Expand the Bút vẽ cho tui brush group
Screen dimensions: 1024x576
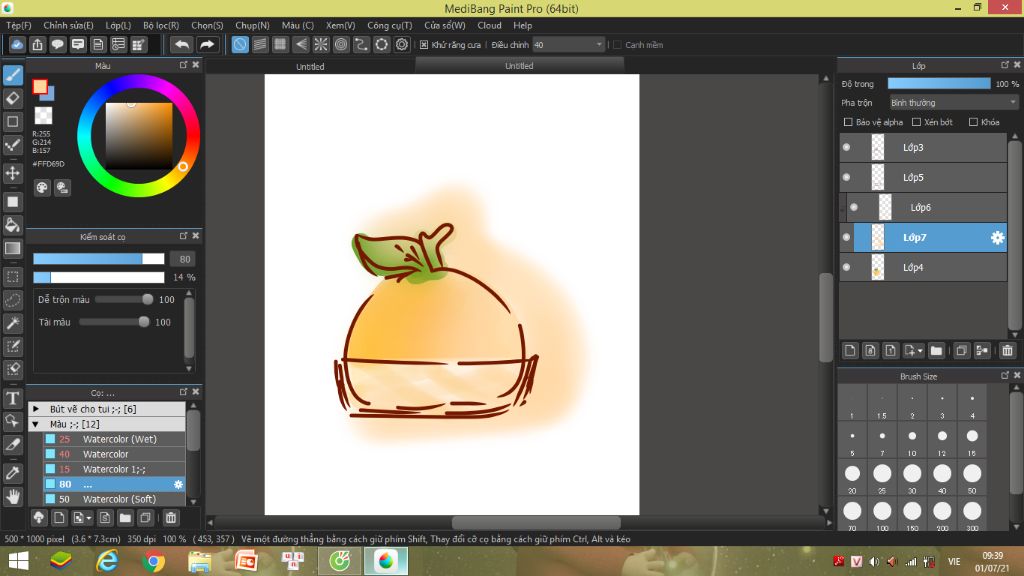tap(37, 409)
